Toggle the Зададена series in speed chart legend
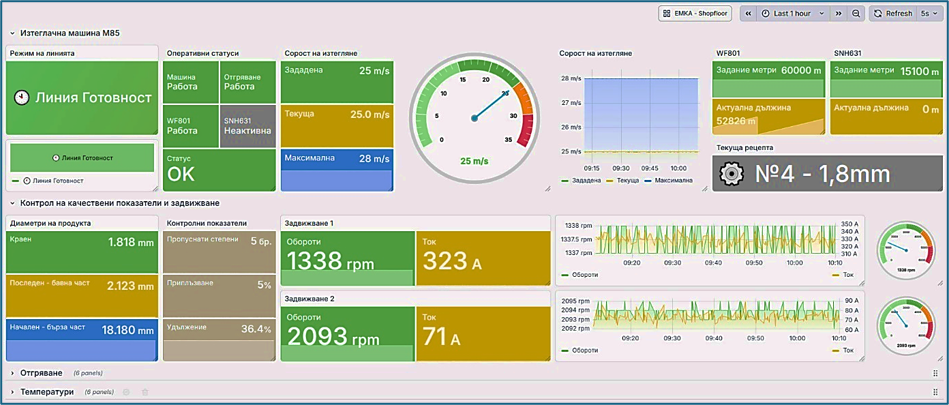Image resolution: width=949 pixels, height=405 pixels. (x=579, y=180)
